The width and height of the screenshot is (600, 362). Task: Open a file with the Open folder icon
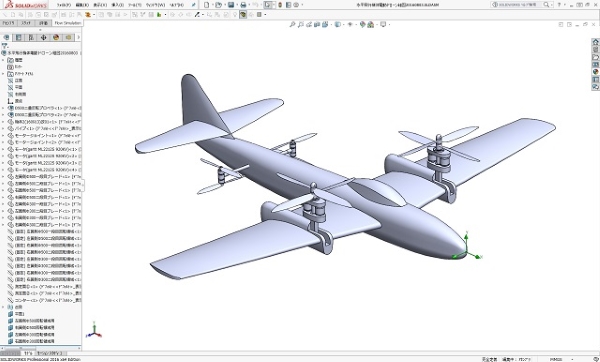[x=218, y=5]
